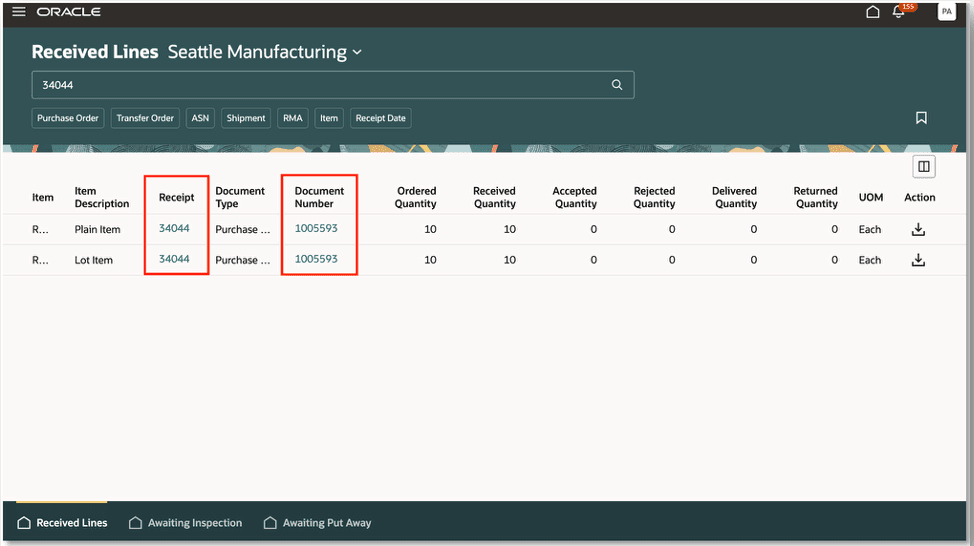Click the search field containing 34044
Image resolution: width=974 pixels, height=546 pixels.
(320, 85)
